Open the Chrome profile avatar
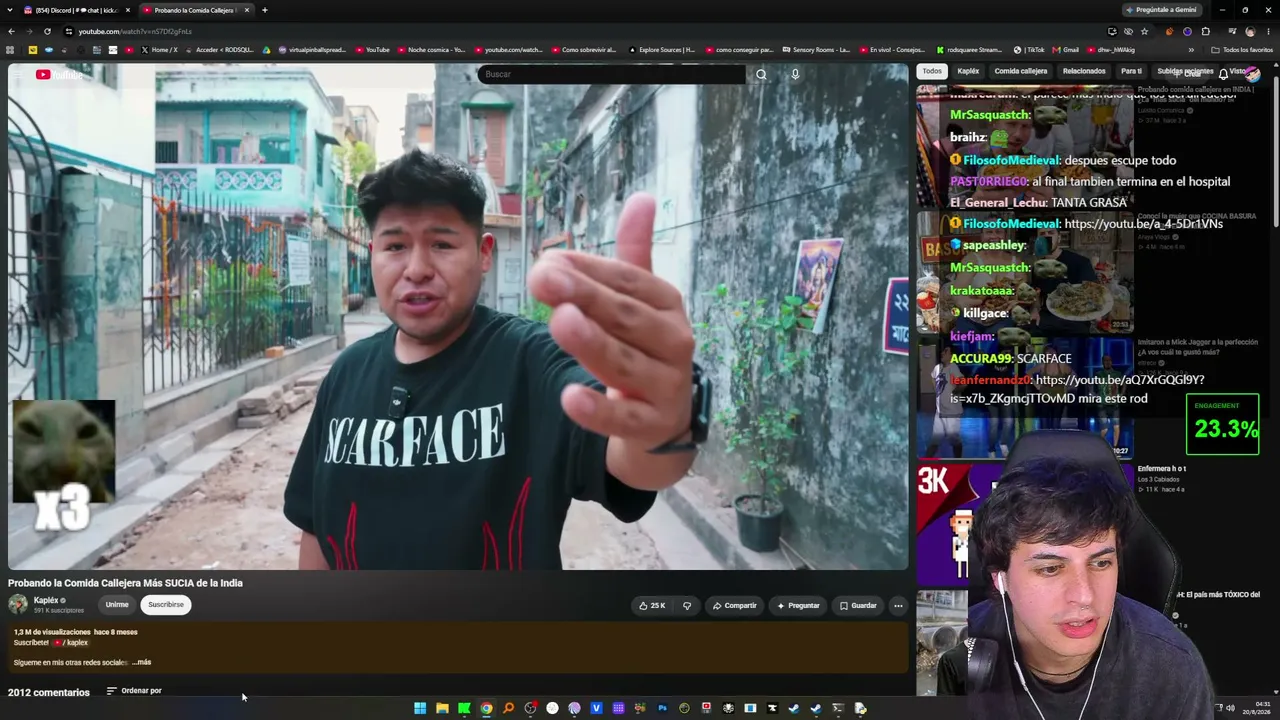 click(x=1250, y=31)
